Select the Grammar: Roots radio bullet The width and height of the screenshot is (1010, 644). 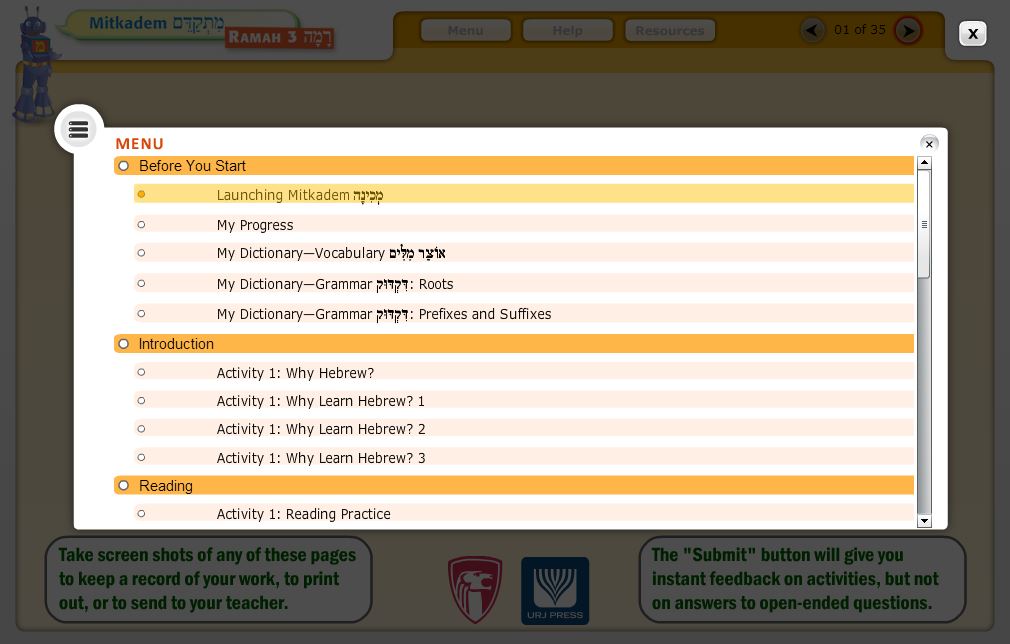click(x=141, y=283)
